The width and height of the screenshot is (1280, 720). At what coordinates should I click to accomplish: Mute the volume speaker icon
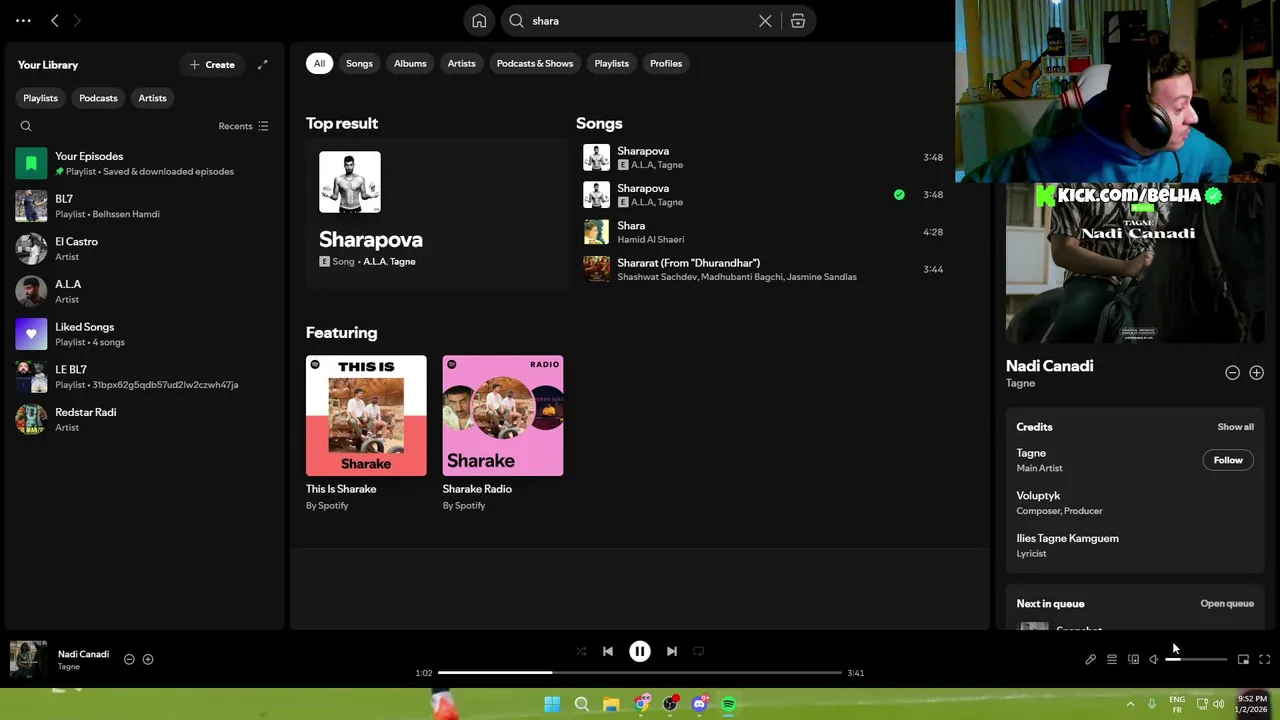[x=1154, y=660]
